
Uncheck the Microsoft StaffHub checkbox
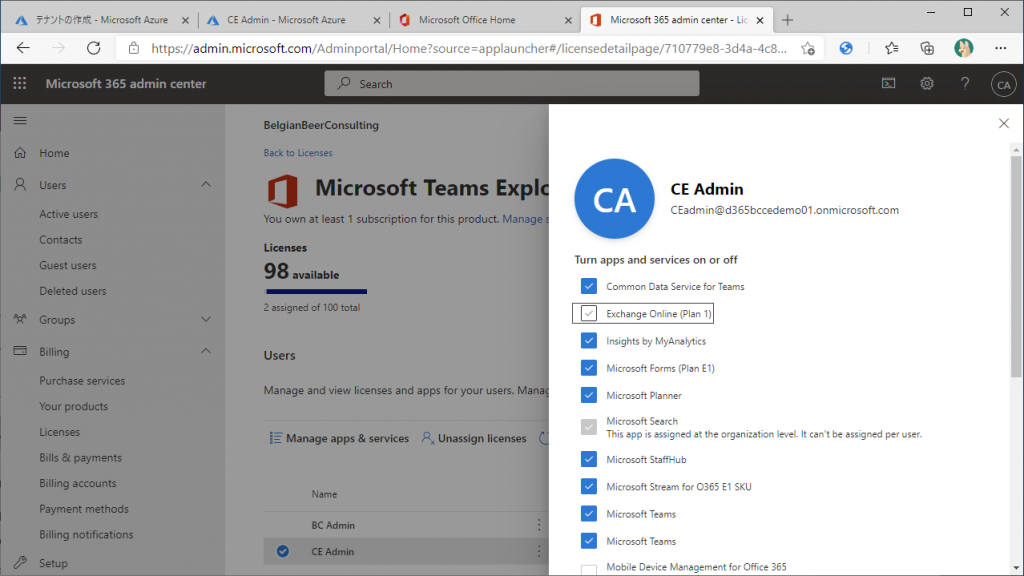pyautogui.click(x=588, y=459)
